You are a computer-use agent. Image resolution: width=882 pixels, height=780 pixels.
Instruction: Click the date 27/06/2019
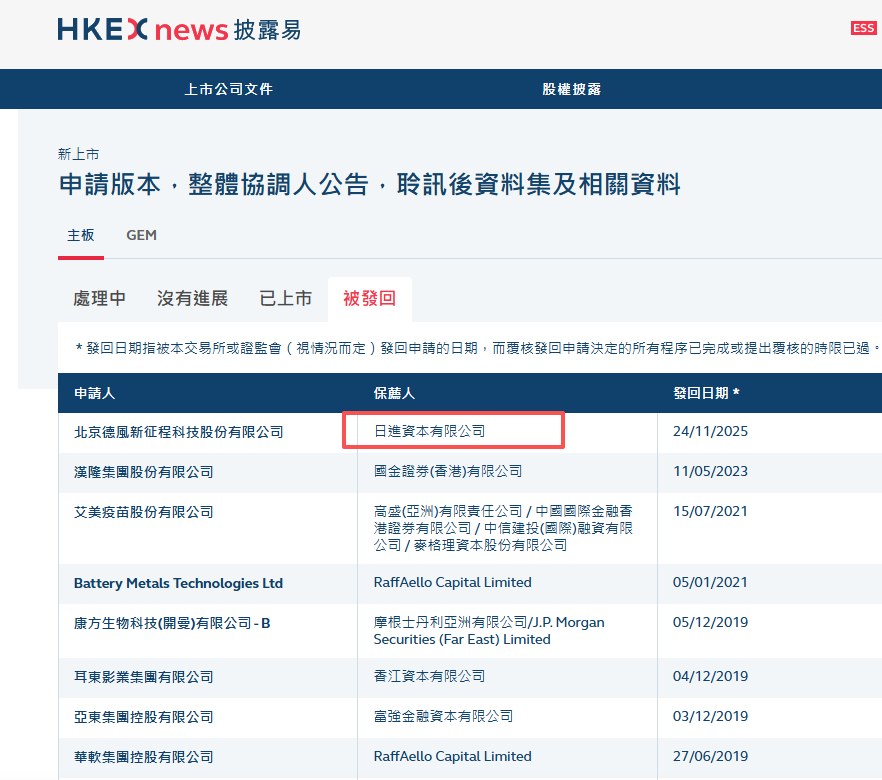(710, 756)
